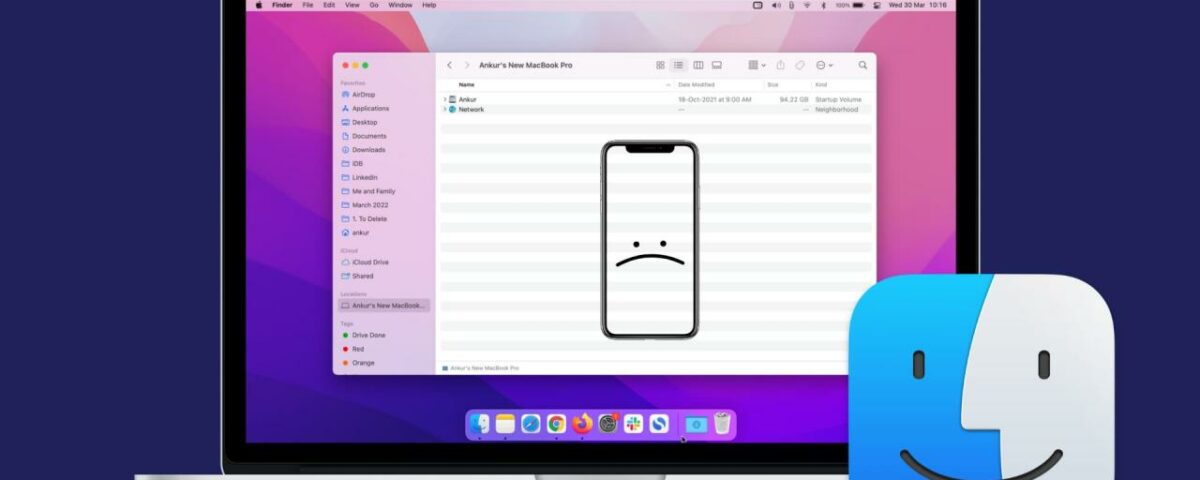1200x480 pixels.
Task: Go back with the left chevron
Action: click(450, 65)
